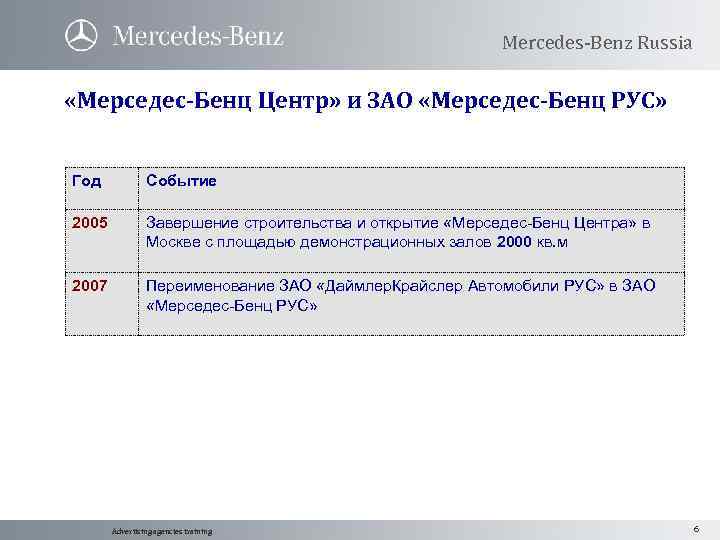720x540 pixels.
Task: Click the 2007 event text about Переименование ЗАО
Action: pyautogui.click(x=400, y=296)
